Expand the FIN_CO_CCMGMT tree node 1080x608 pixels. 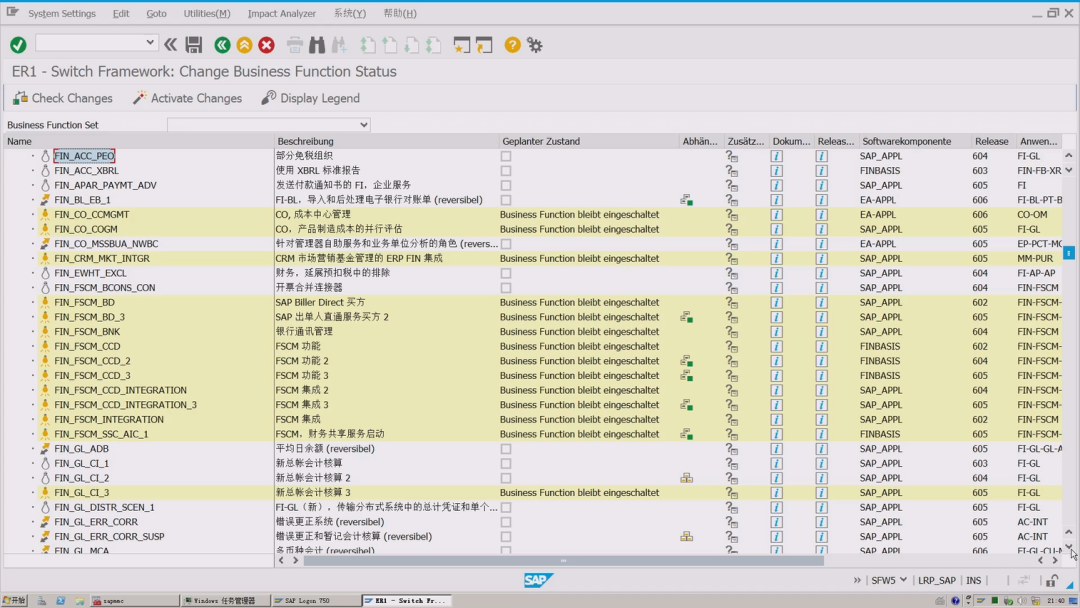32,215
